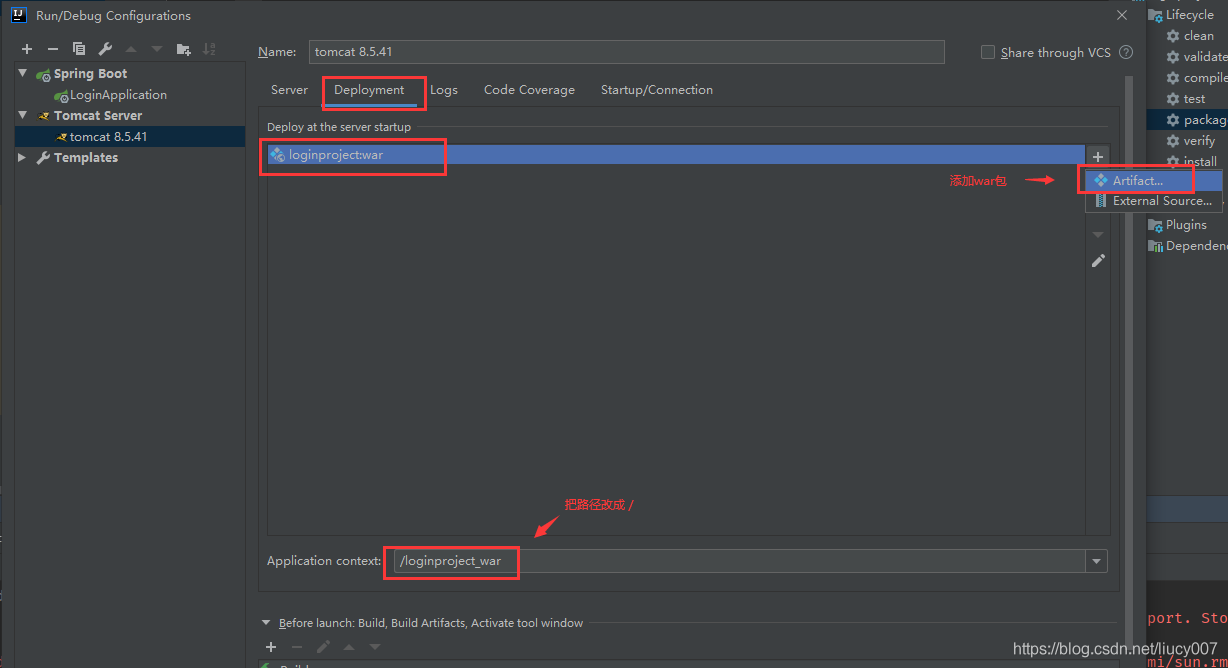1228x668 pixels.
Task: Collapse the Before launch section
Action: 266,623
